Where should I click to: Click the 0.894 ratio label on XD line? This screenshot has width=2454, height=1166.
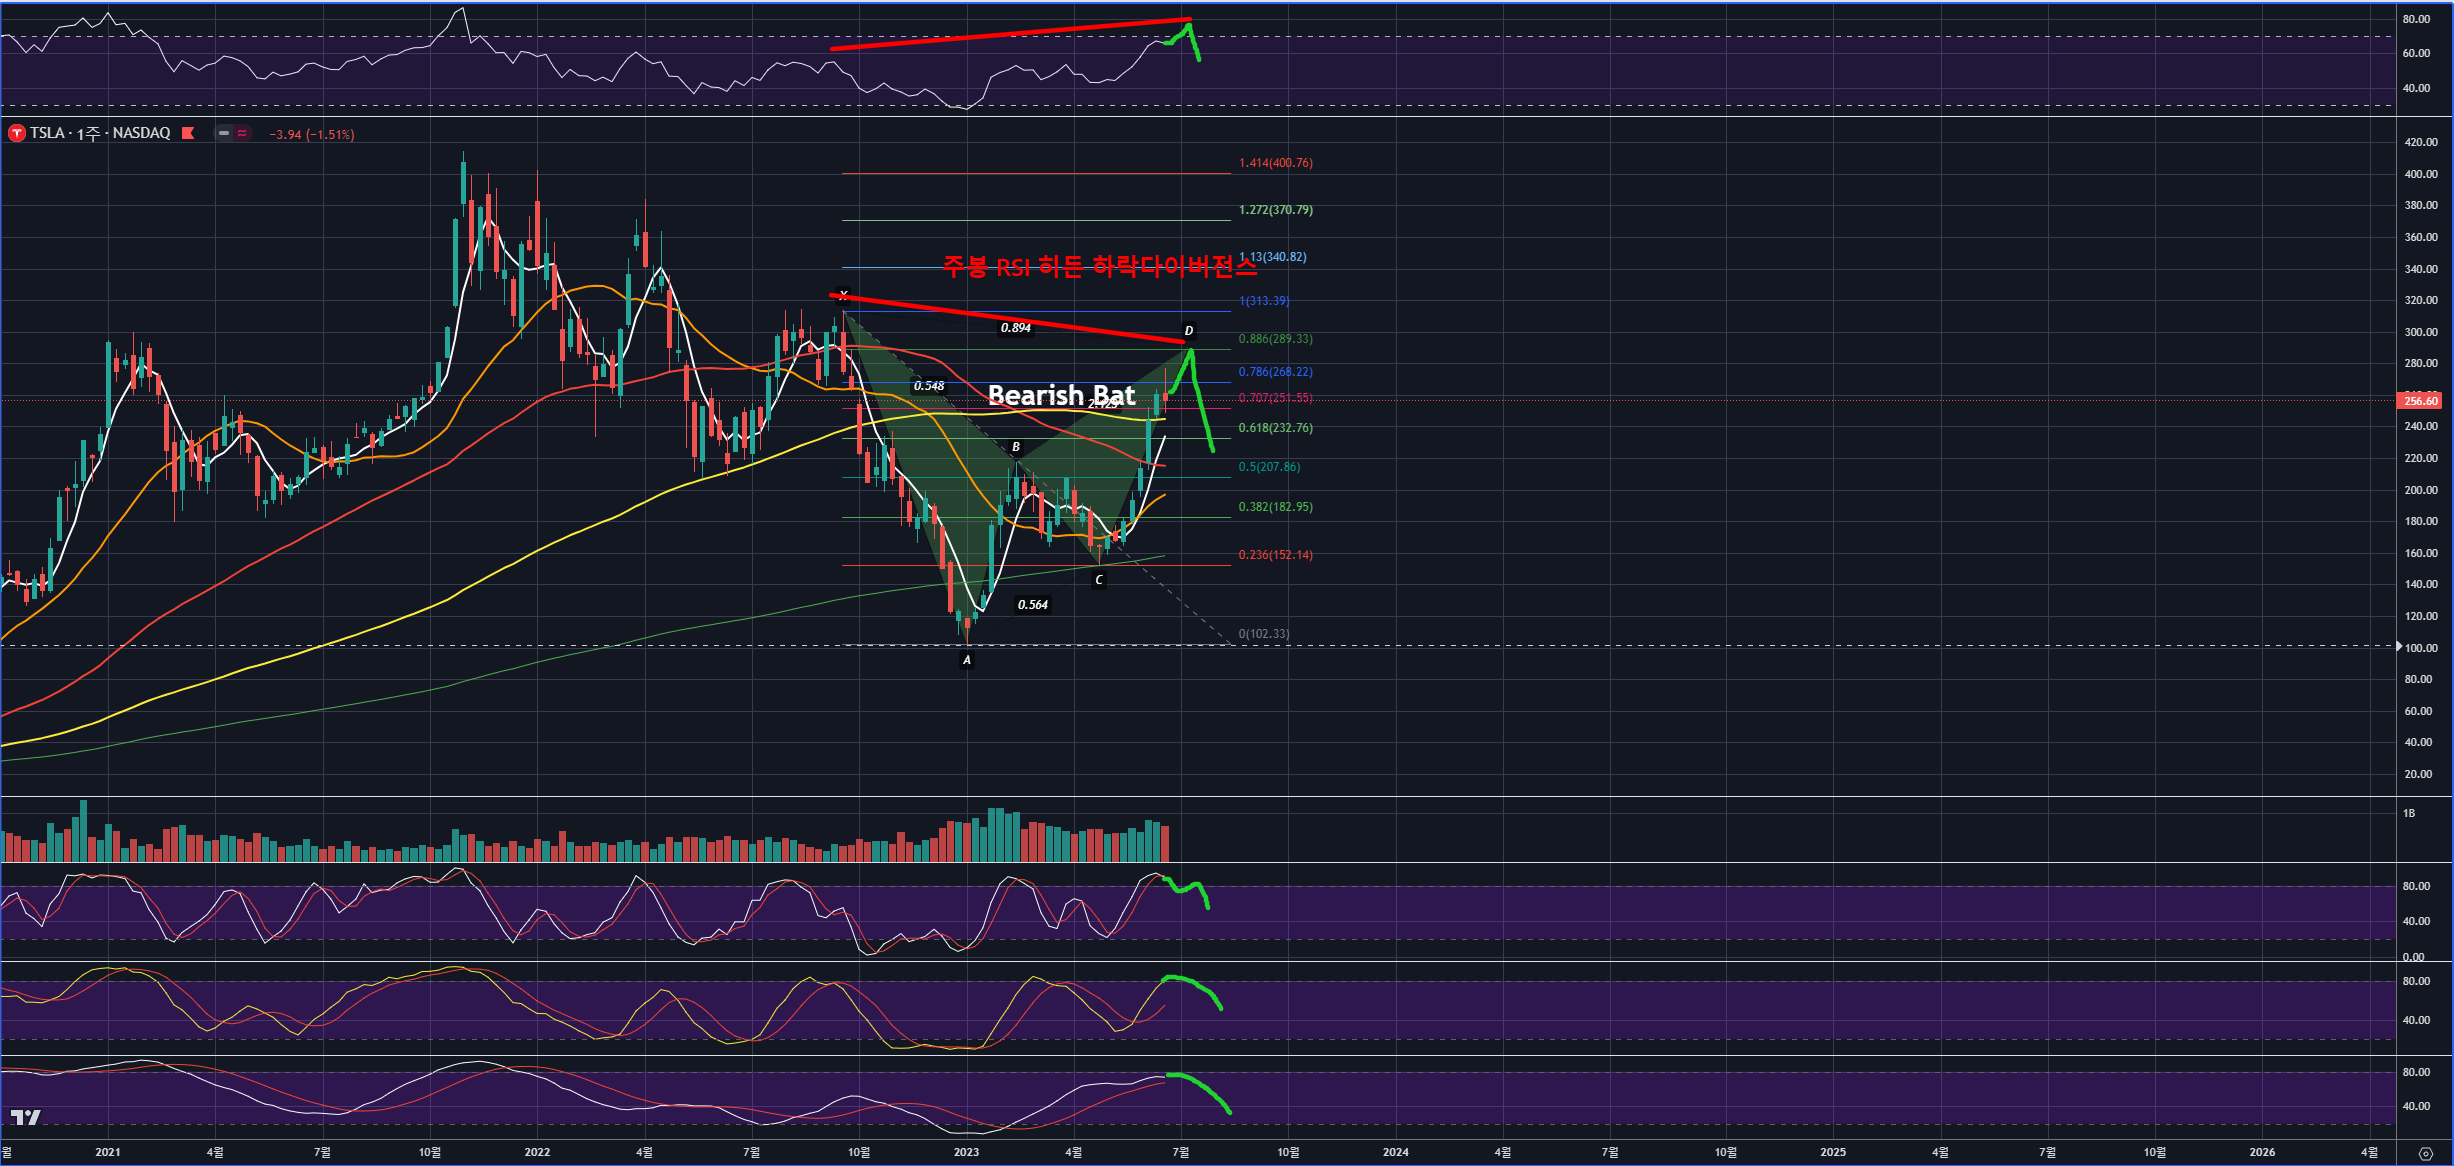[1015, 328]
